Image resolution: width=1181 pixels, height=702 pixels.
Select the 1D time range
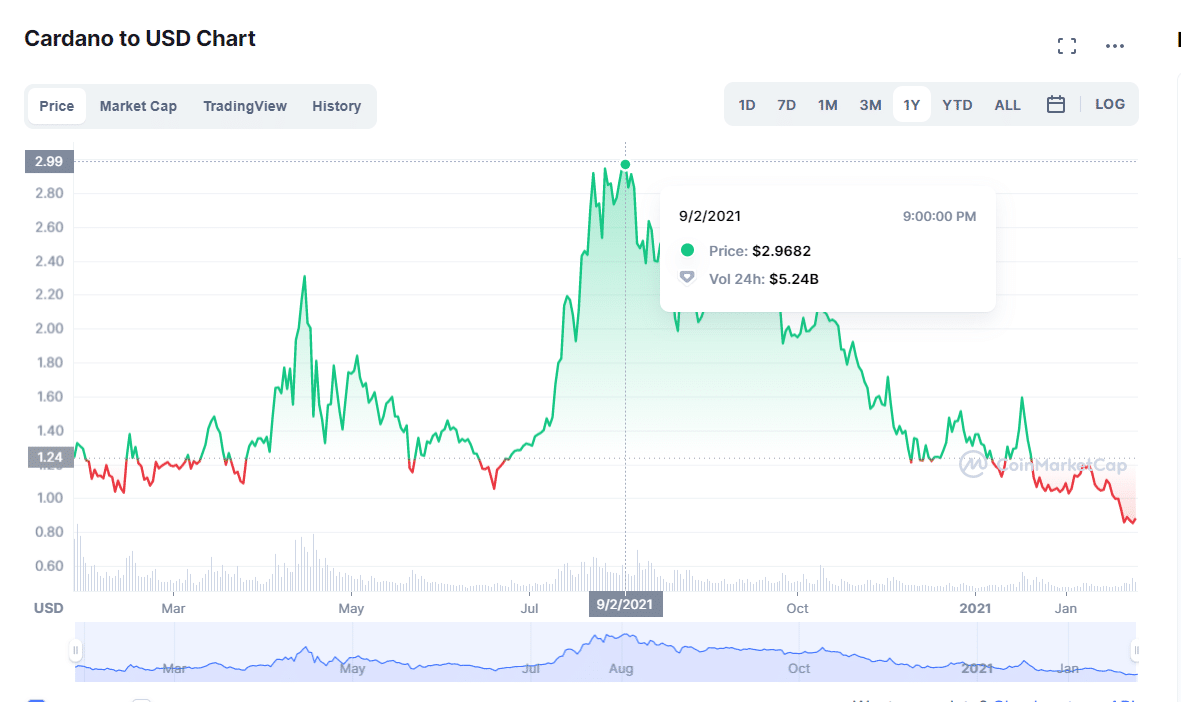click(x=746, y=105)
